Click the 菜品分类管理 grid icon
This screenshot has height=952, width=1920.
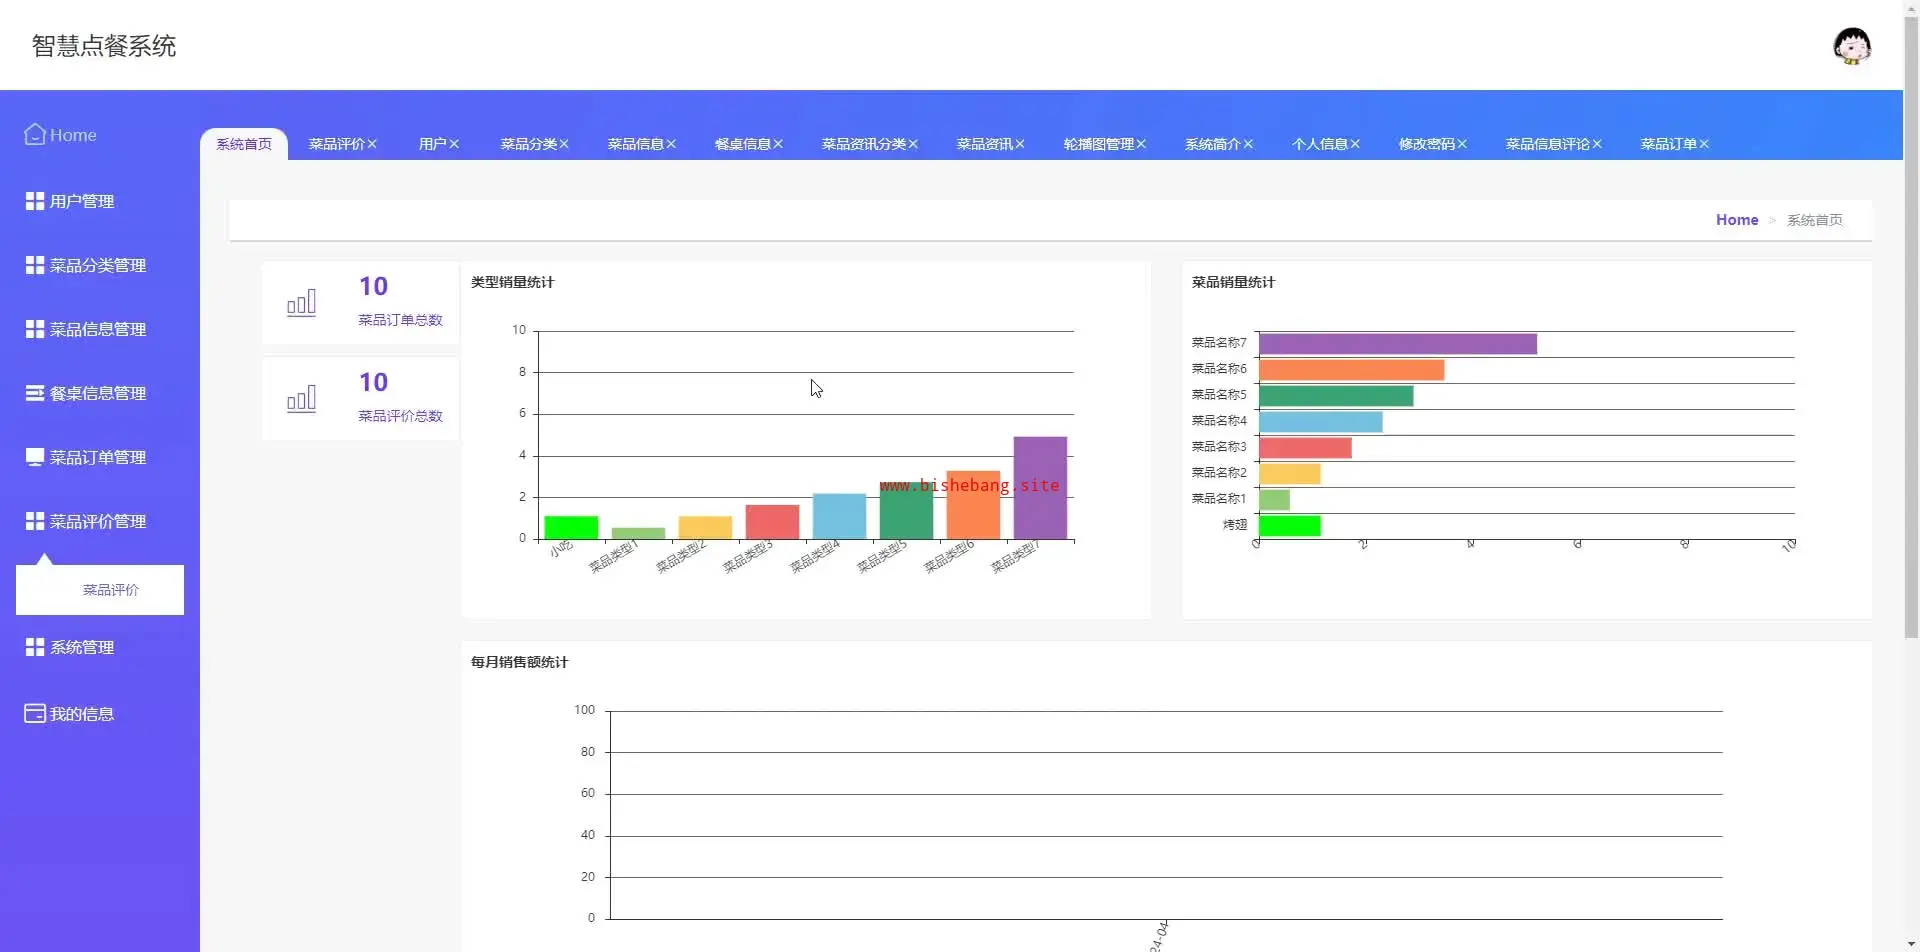35,265
